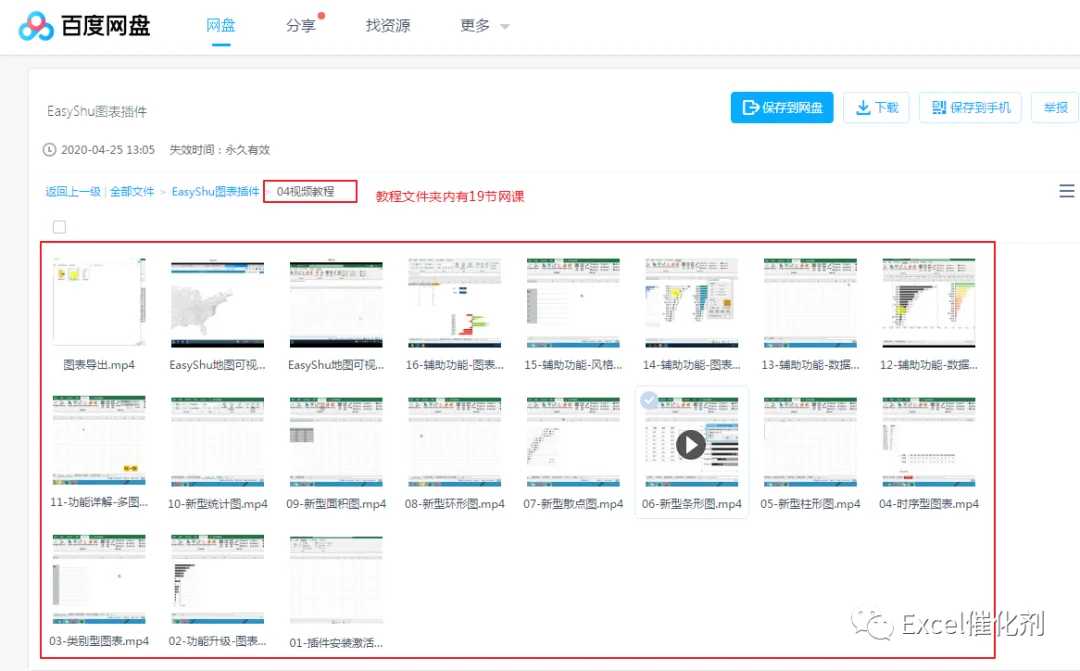Image resolution: width=1080 pixels, height=671 pixels.
Task: Click the list view toggle icon
Action: click(1066, 191)
